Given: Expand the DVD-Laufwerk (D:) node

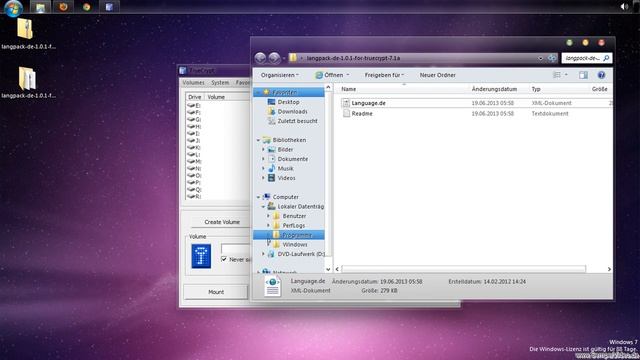Looking at the screenshot, I should pyautogui.click(x=264, y=254).
